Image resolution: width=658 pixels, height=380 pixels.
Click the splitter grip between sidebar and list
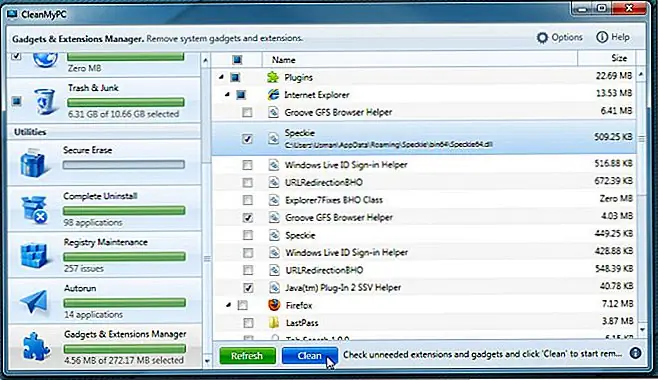click(x=207, y=259)
